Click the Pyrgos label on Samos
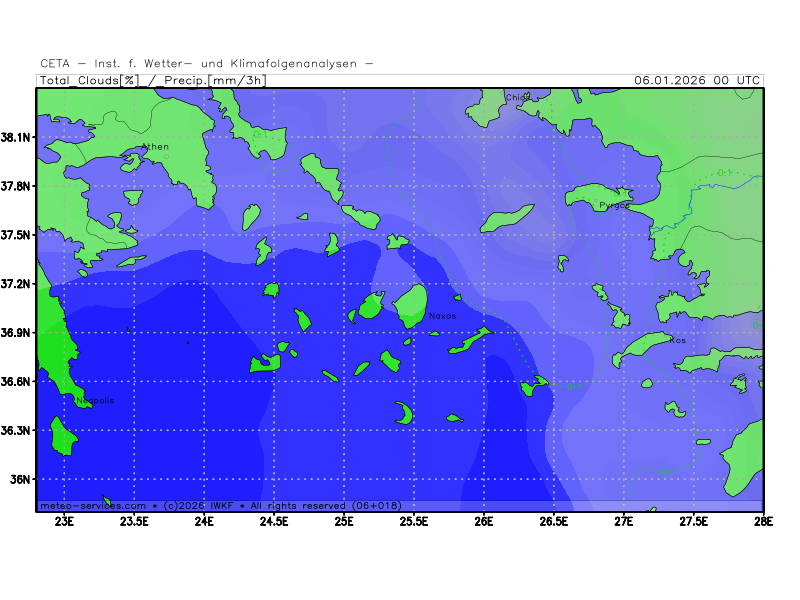Image resolution: width=800 pixels, height=600 pixels. point(614,205)
